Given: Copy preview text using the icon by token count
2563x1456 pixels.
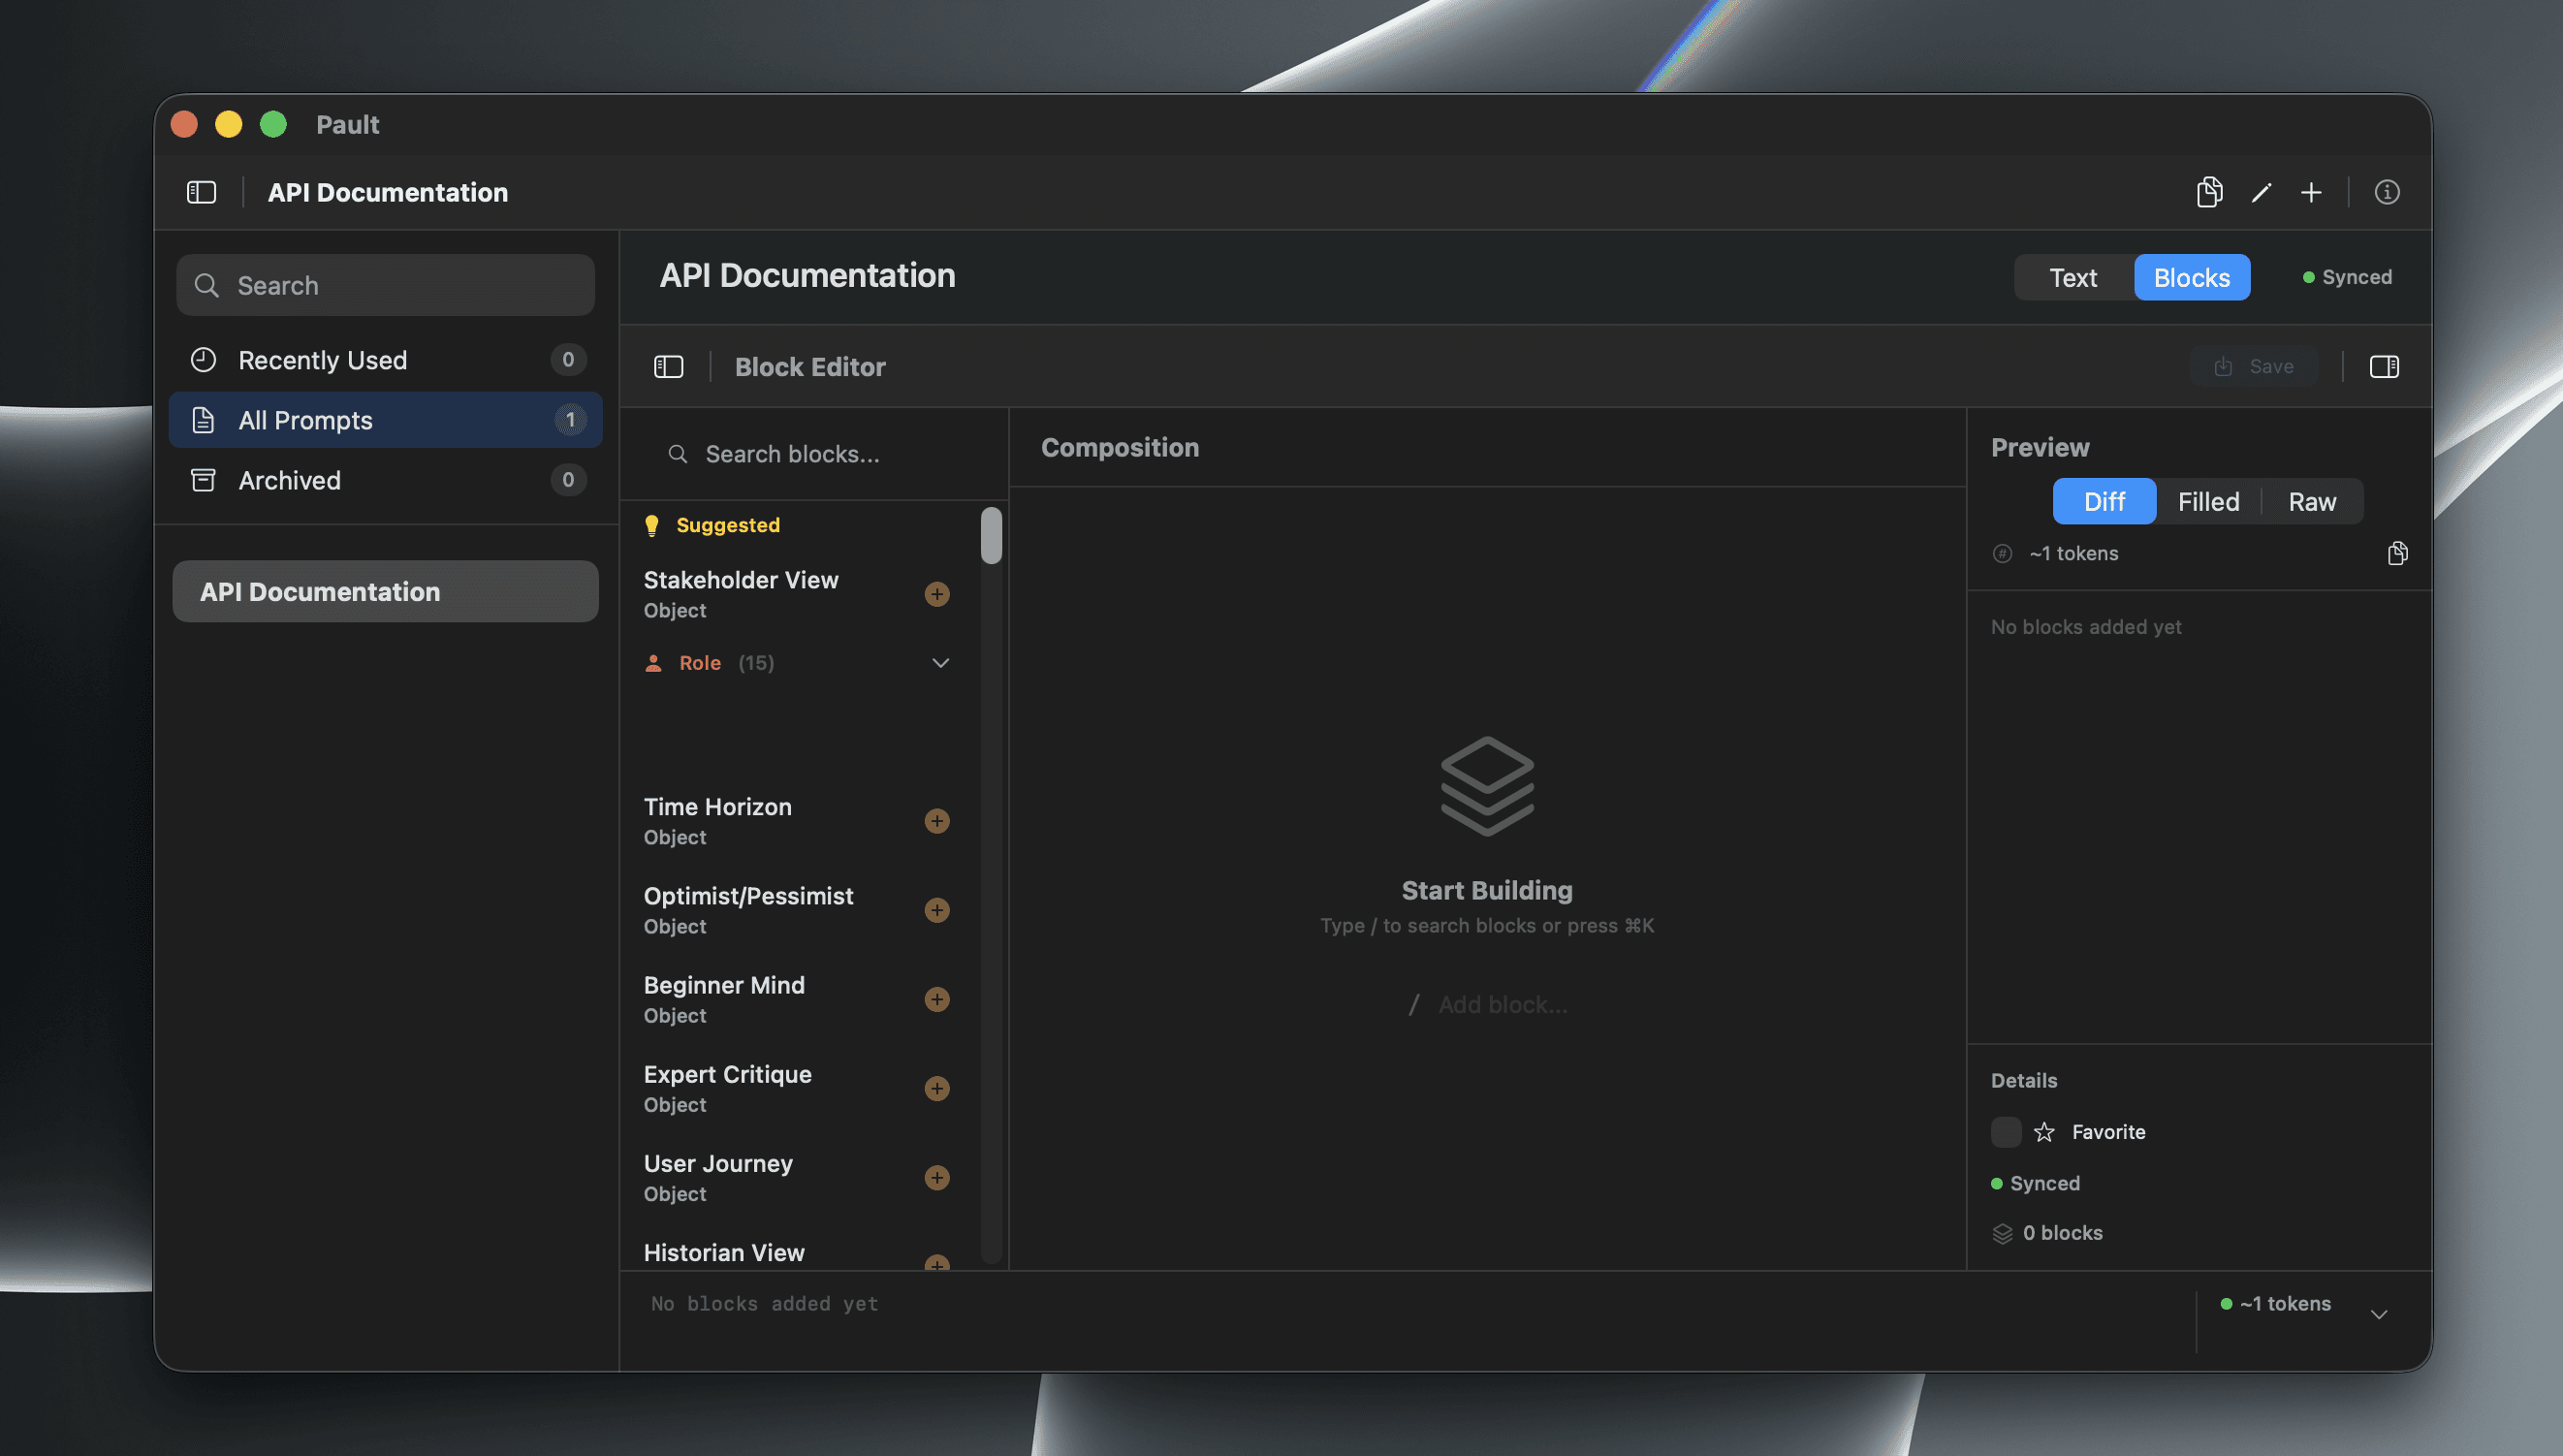Looking at the screenshot, I should [x=2397, y=553].
